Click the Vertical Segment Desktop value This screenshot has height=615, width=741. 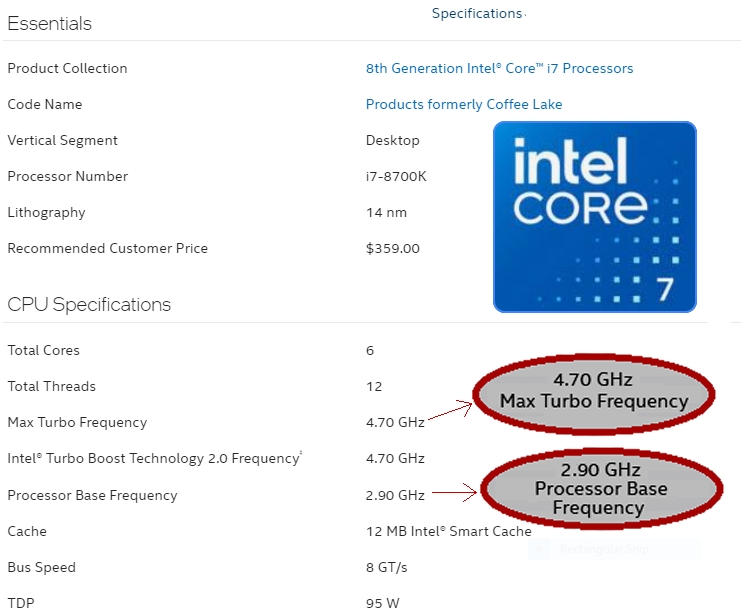(x=392, y=140)
